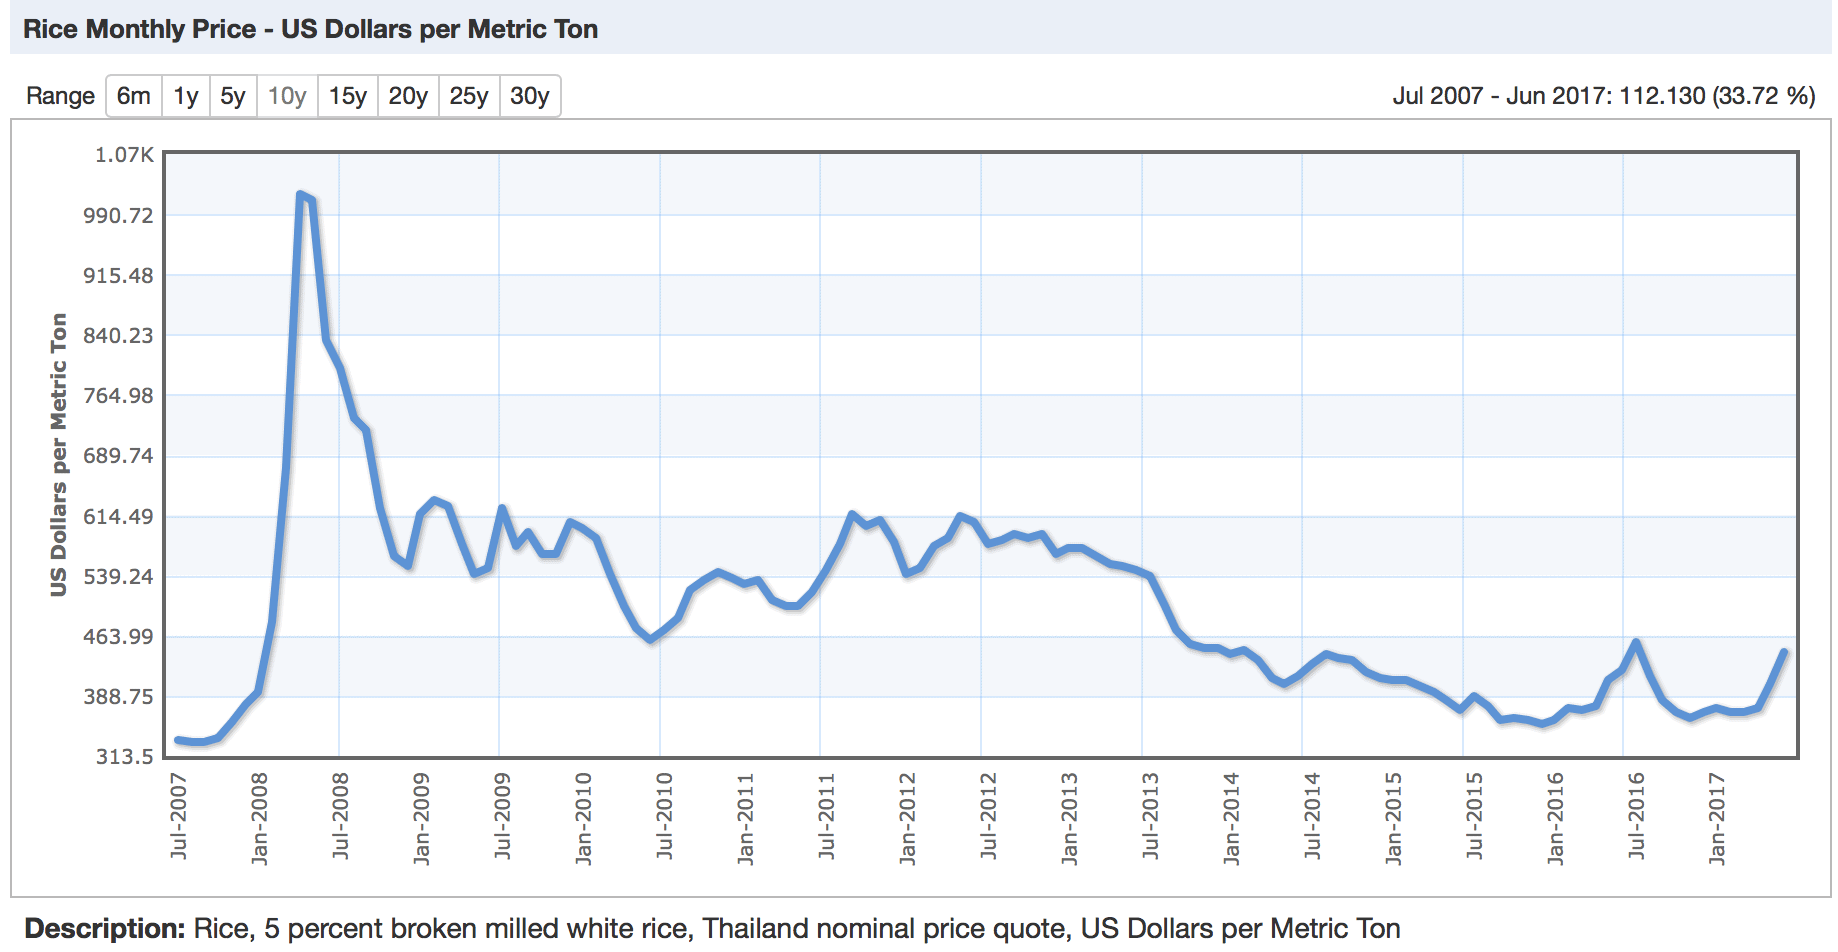Click the 2008 price peak on the line

point(301,195)
